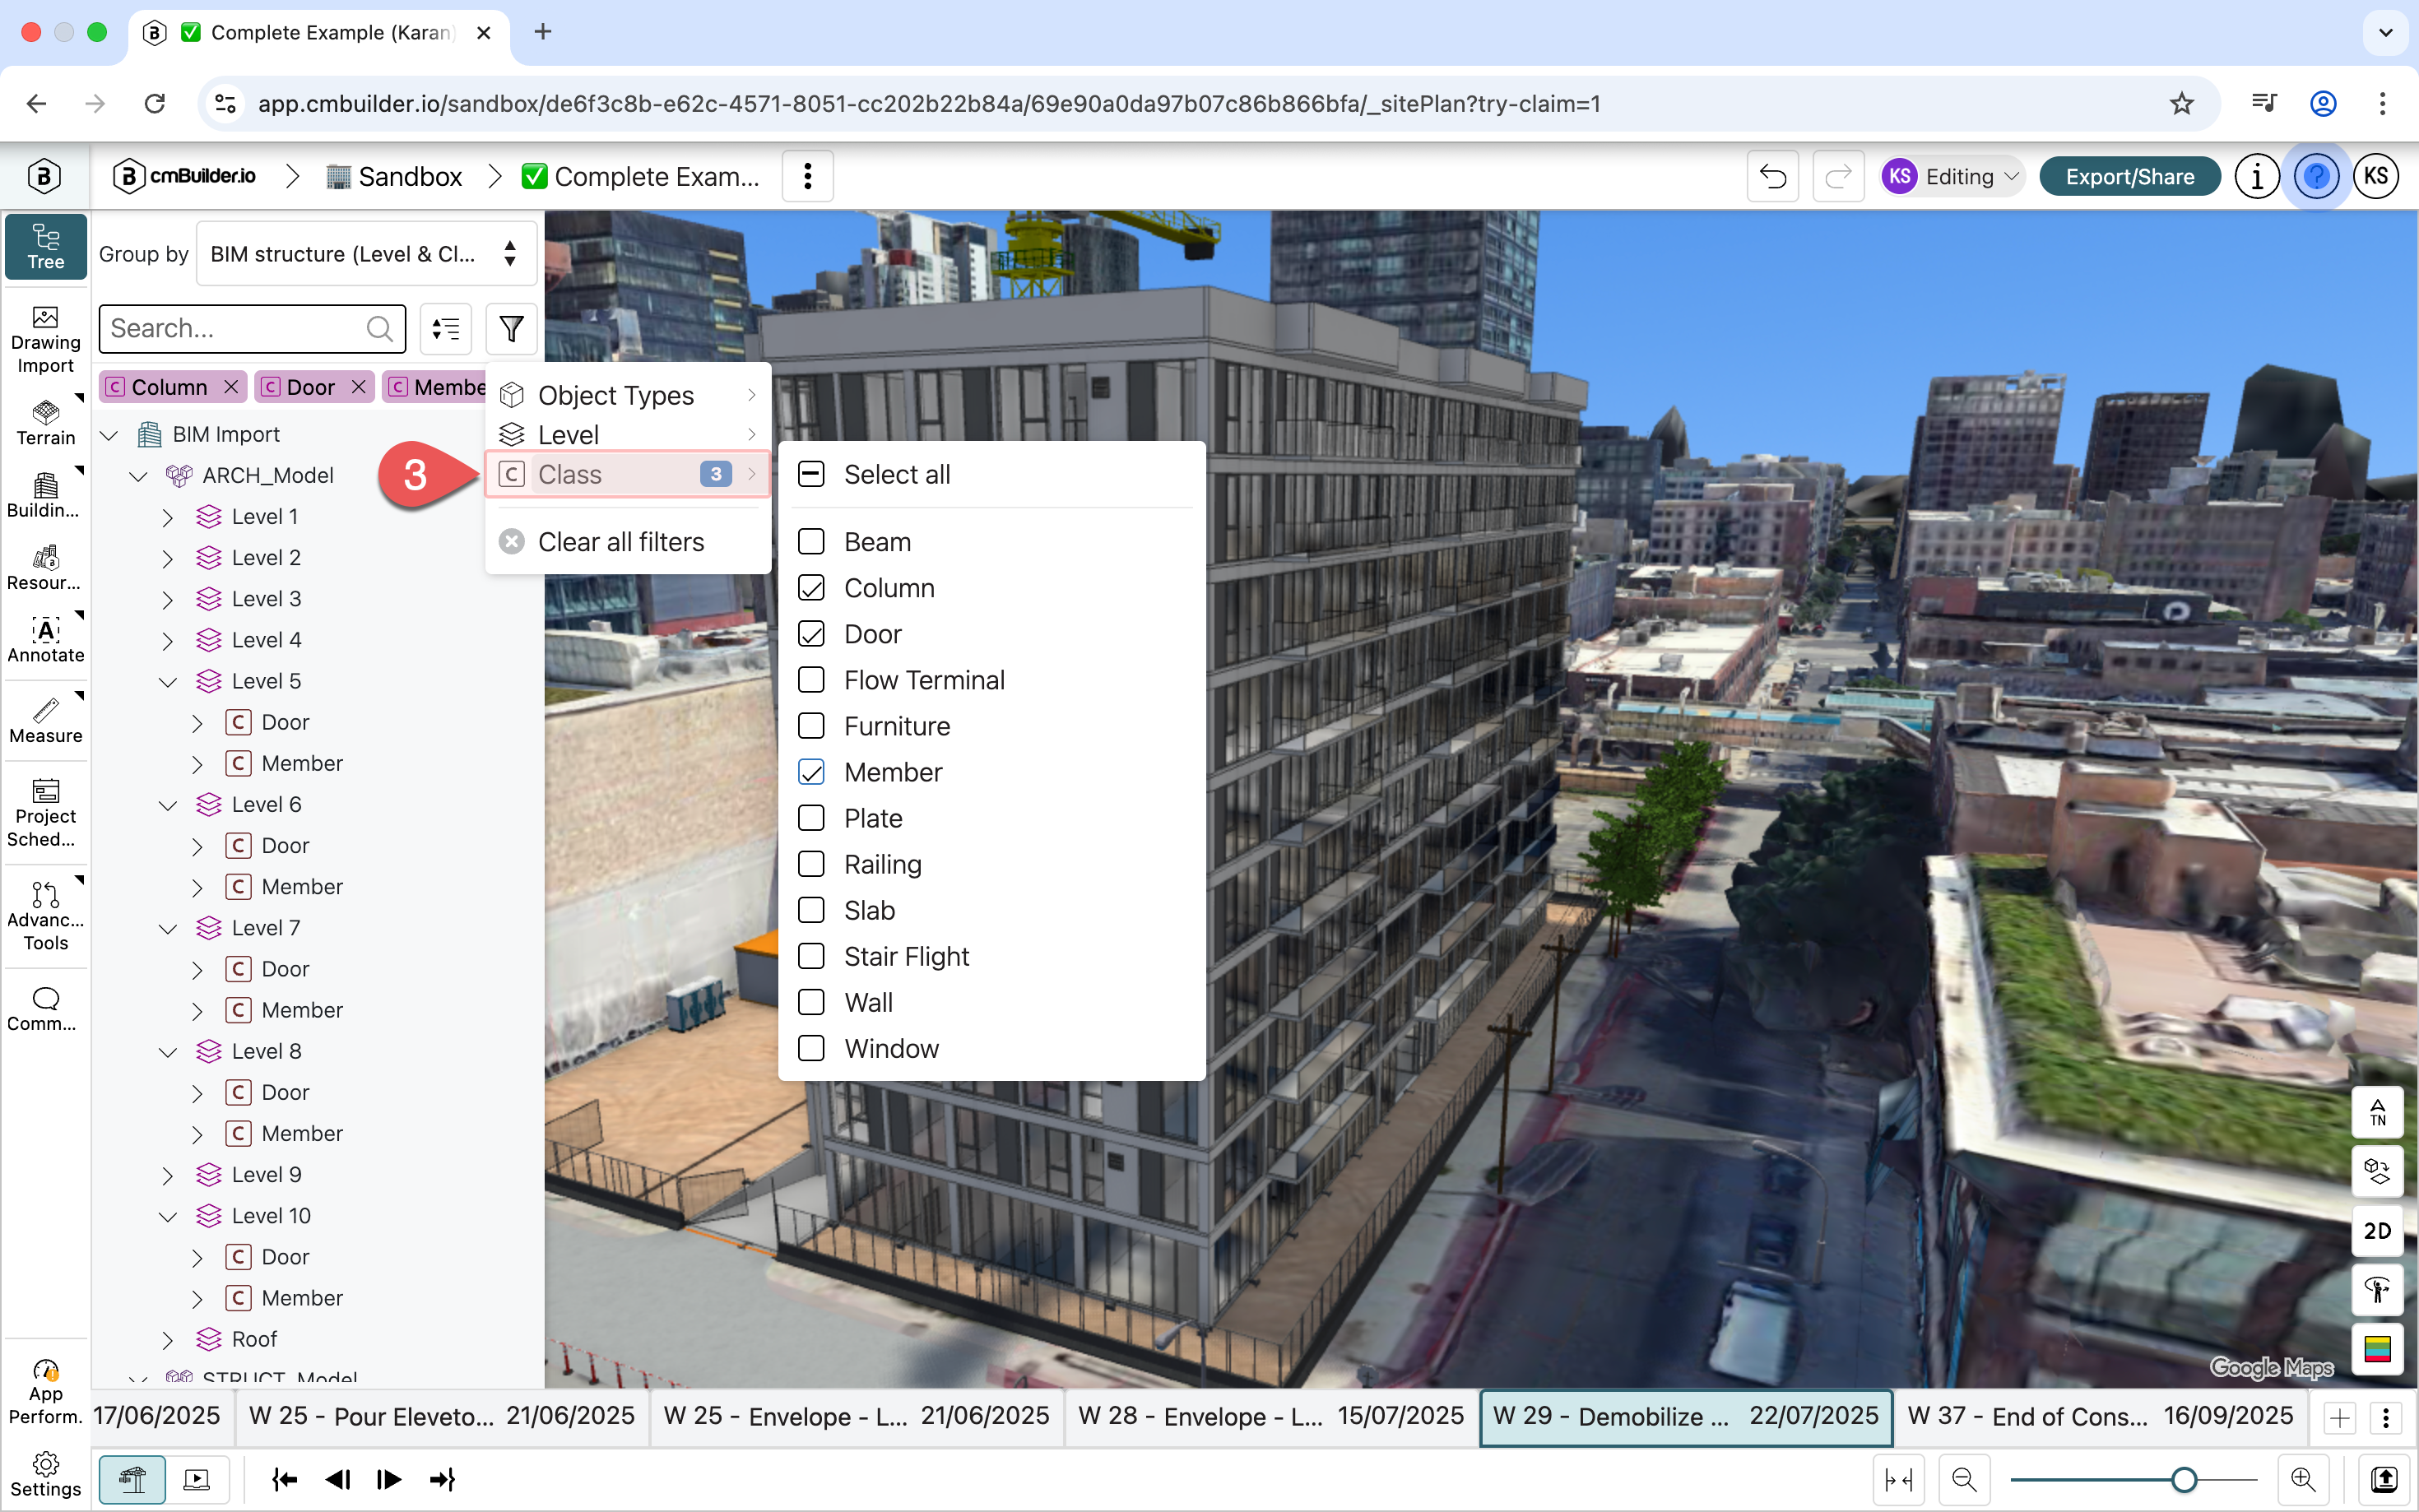Choose Clear all filters
Viewport: 2419px width, 1512px height.
click(628, 542)
